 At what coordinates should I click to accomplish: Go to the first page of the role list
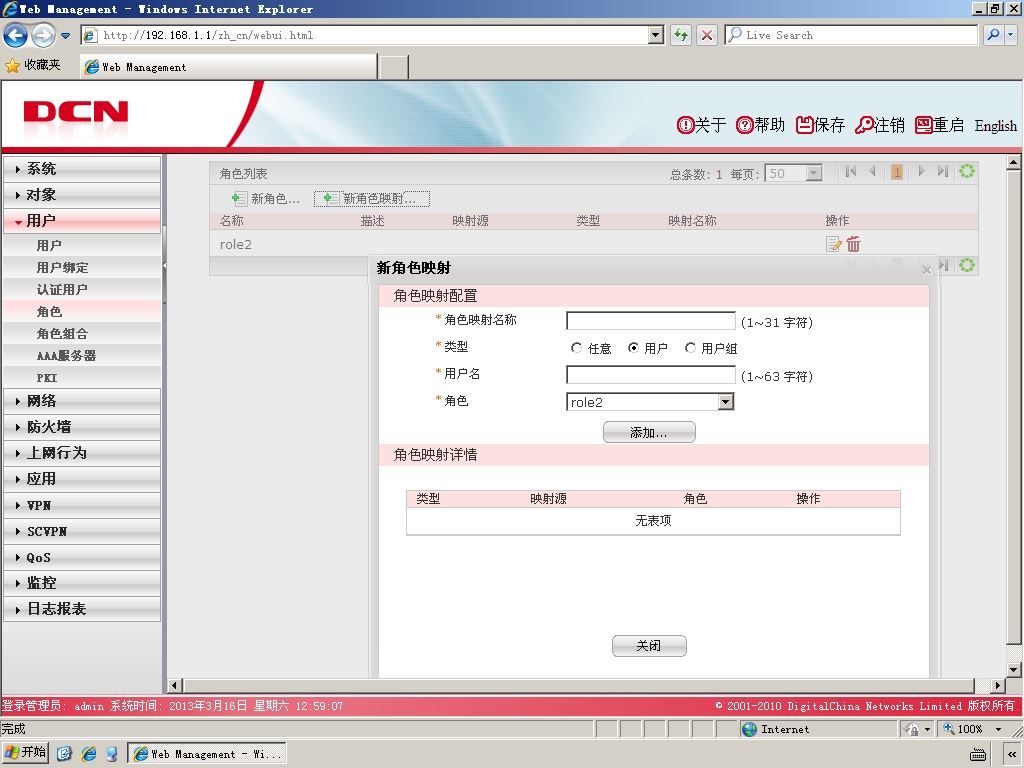850,171
